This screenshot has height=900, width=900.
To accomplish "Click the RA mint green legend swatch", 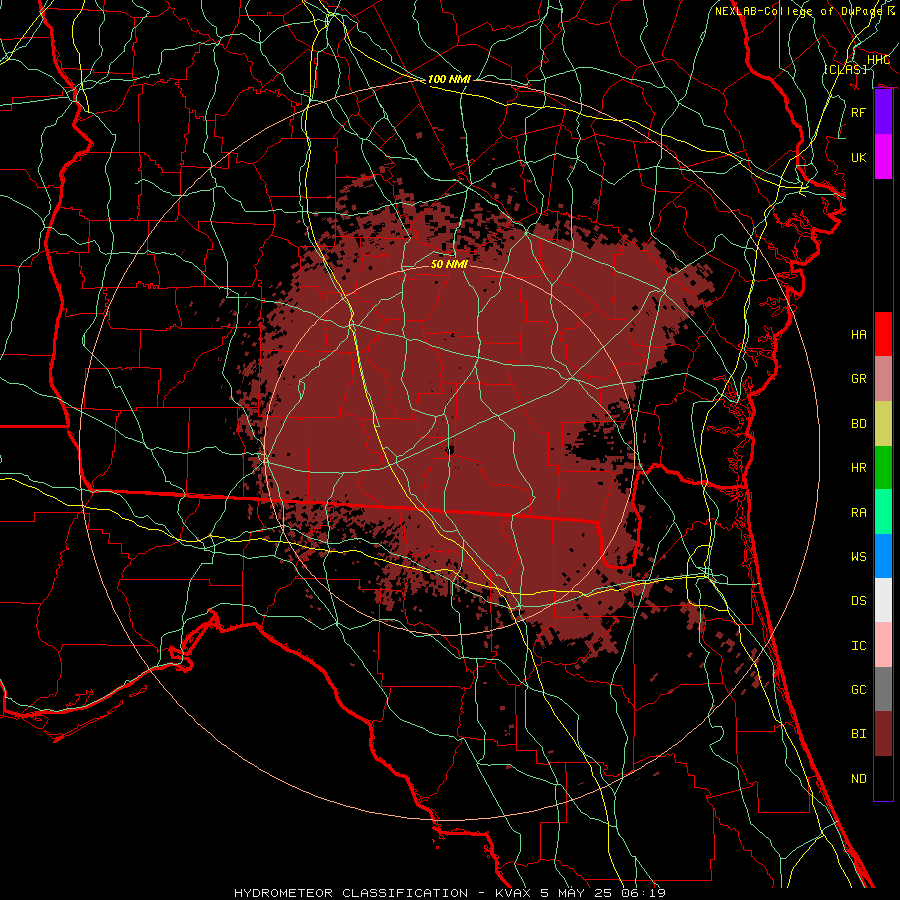I will click(883, 512).
